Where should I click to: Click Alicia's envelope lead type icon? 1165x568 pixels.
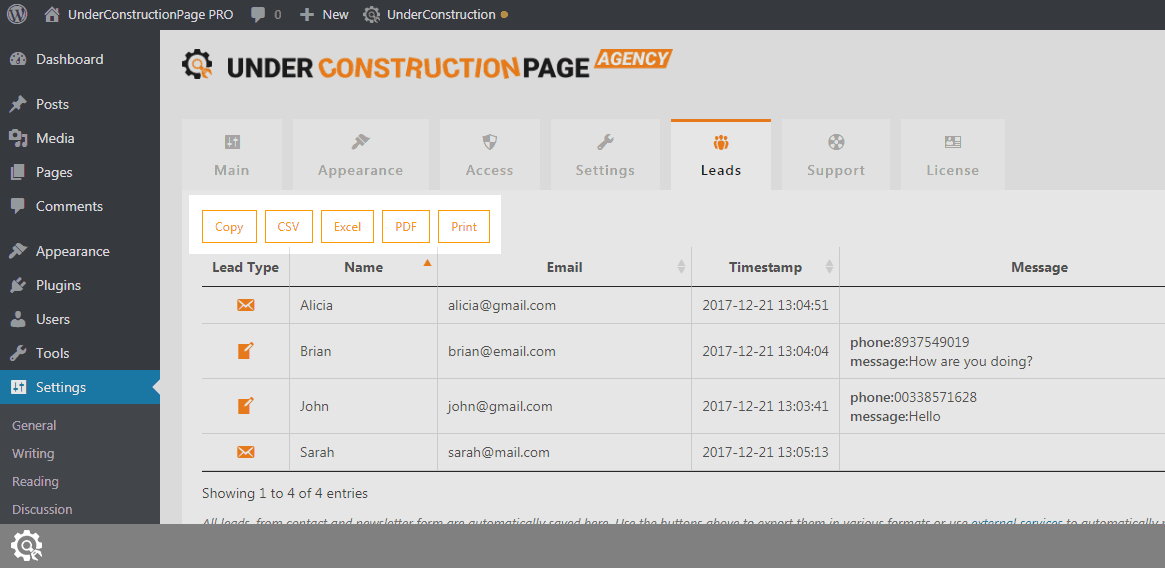(246, 305)
